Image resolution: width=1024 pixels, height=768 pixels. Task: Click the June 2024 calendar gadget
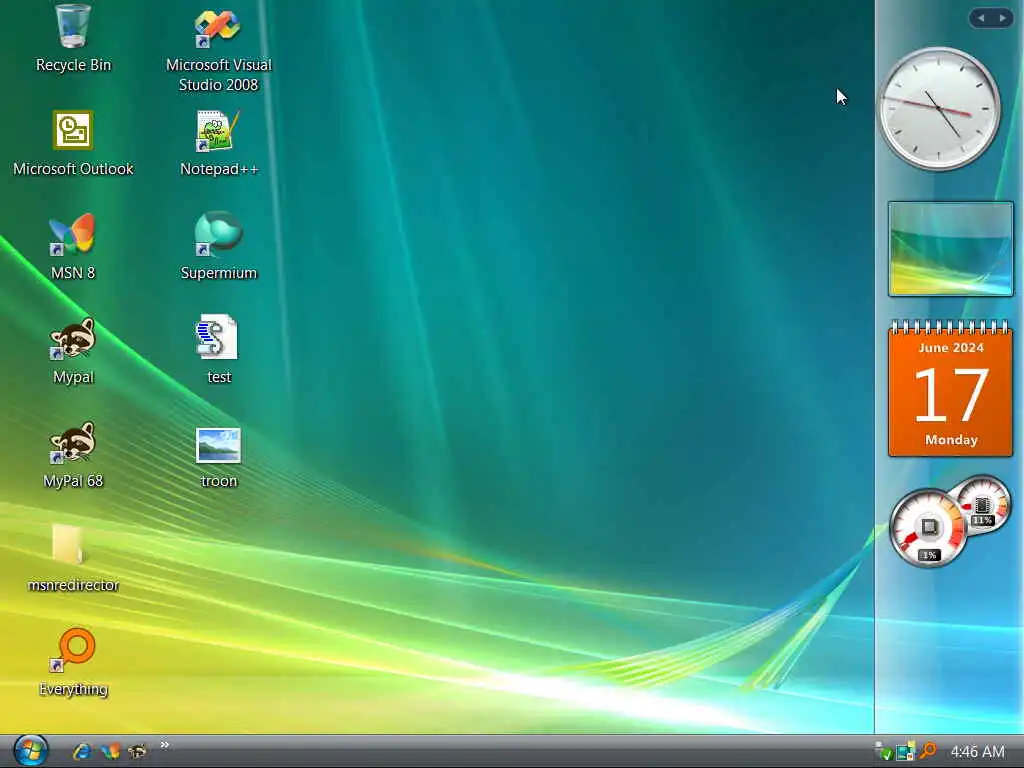950,388
